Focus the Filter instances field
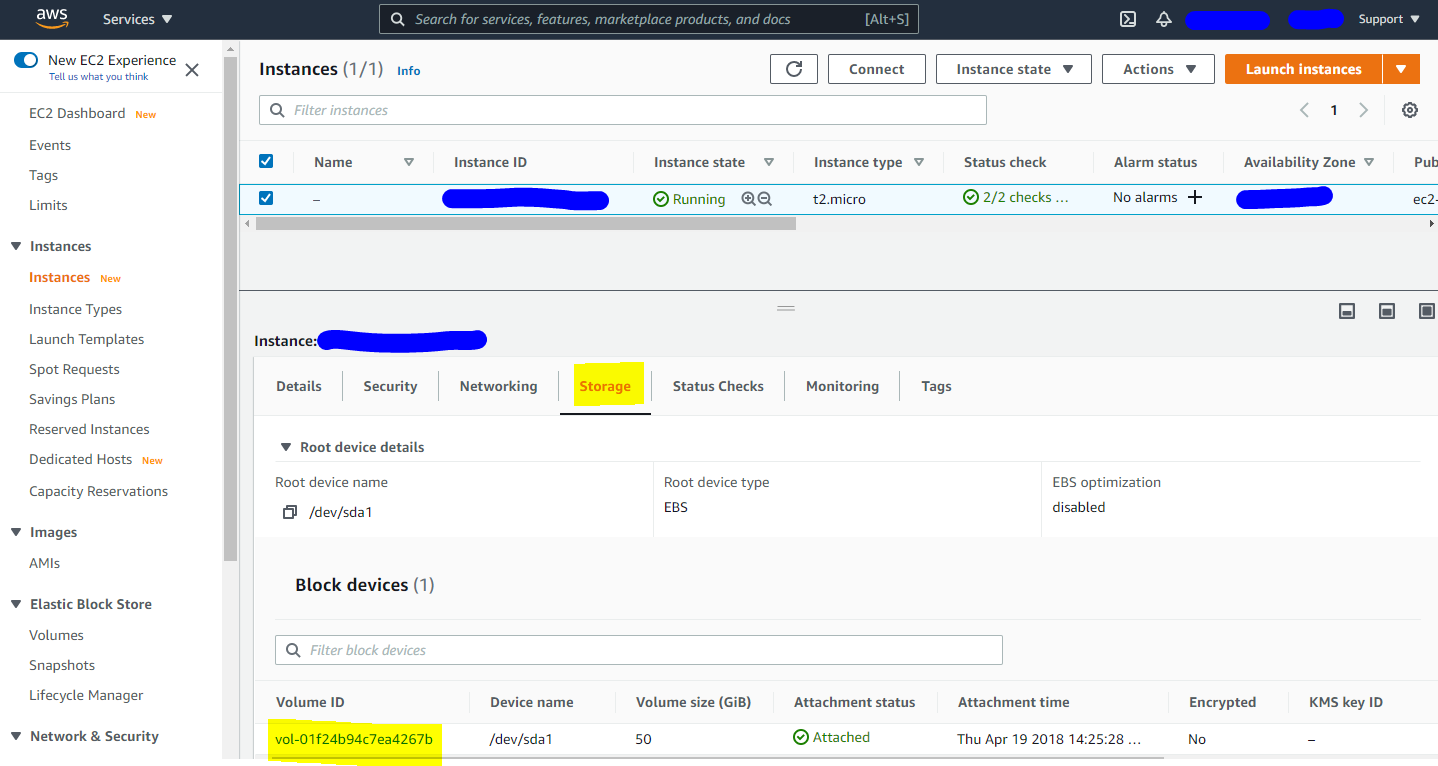1438x766 pixels. click(623, 110)
